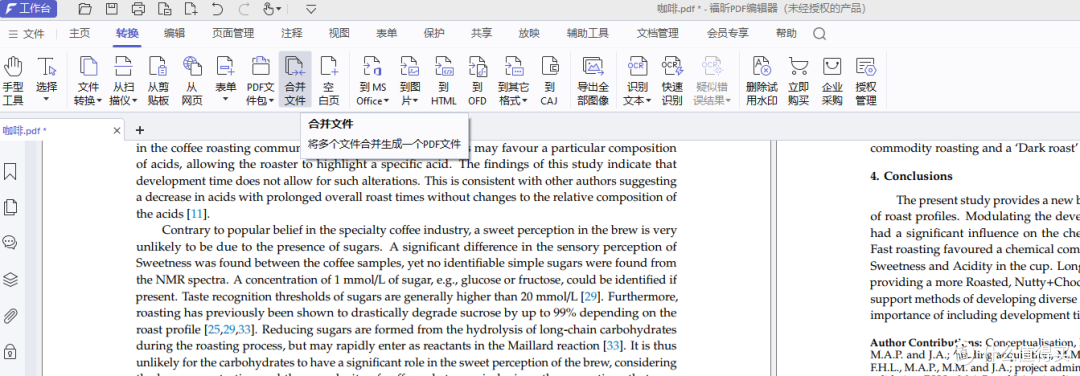Select the Hand tool (手型工具)
Viewport: 1080px width, 376px height.
13,81
